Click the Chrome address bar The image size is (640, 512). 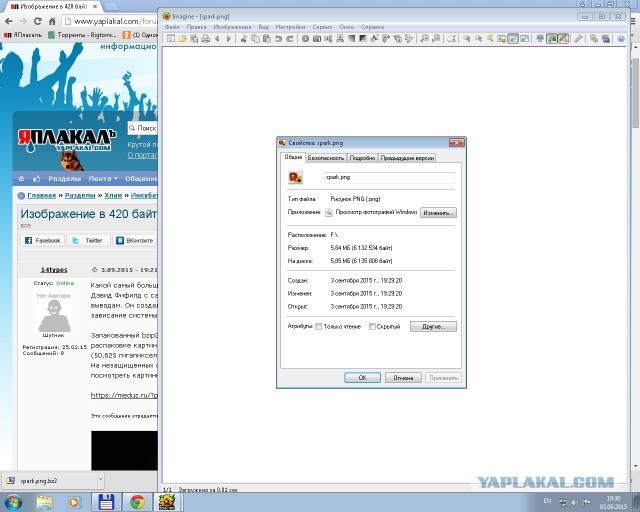110,21
